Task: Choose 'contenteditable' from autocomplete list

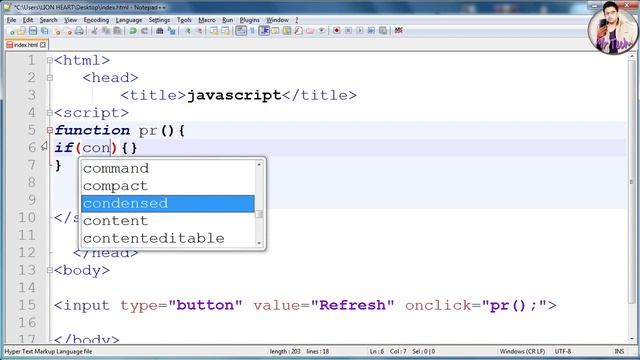Action: coord(168,238)
